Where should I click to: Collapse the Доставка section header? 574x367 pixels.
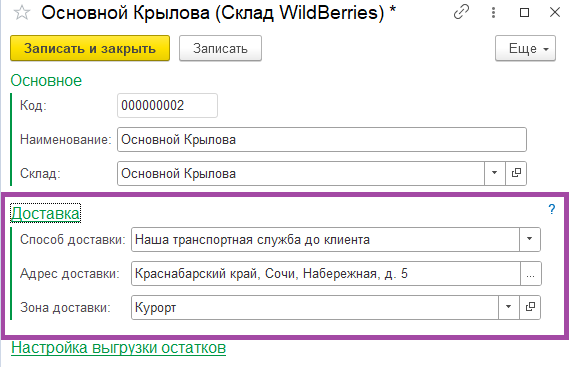(45, 213)
